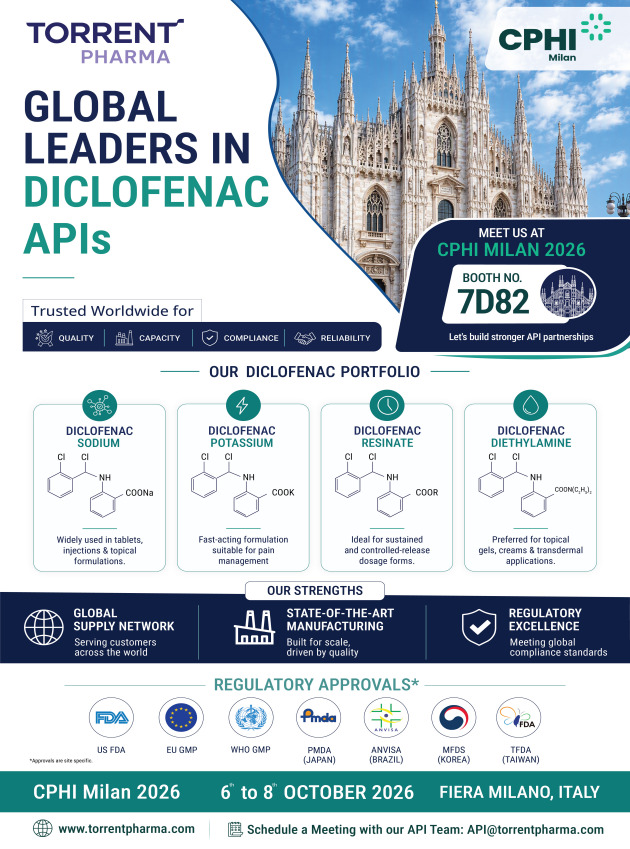Click the 'DICLOFENAC APIs' green headline
630x849 pixels.
click(146, 214)
